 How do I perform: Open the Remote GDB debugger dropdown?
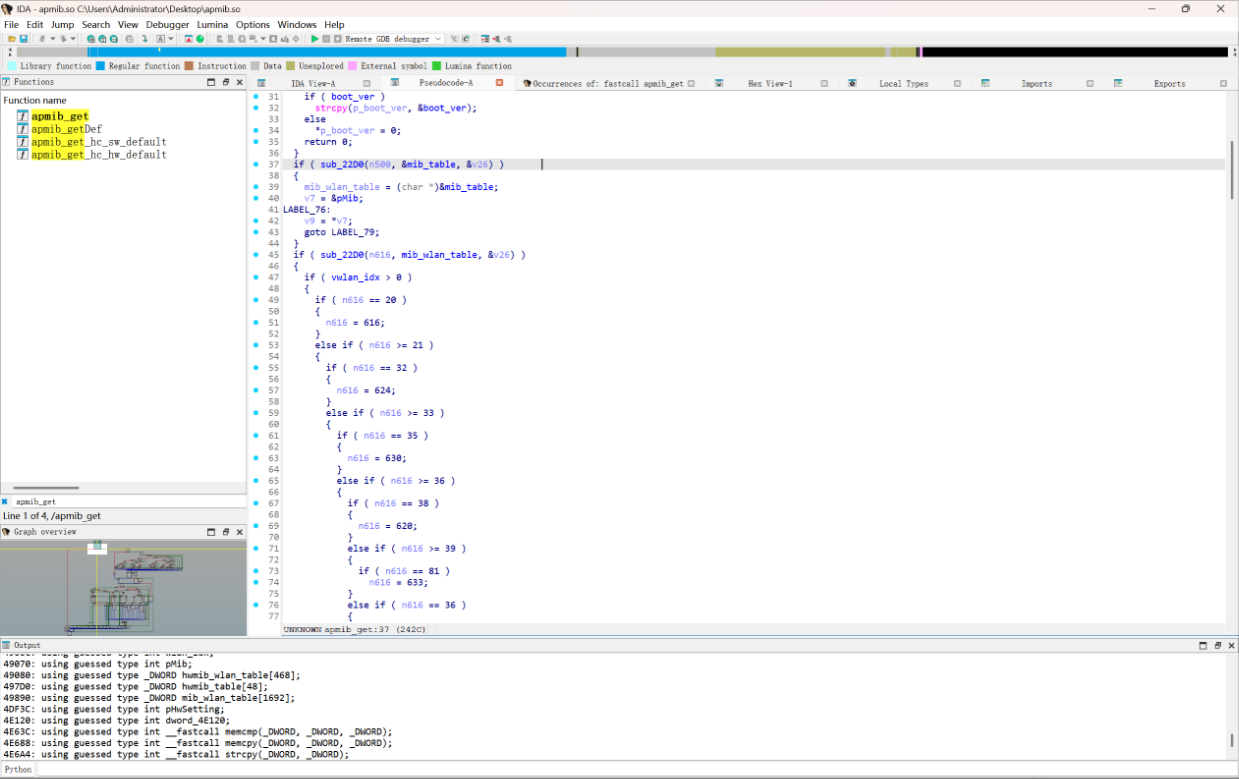click(x=437, y=39)
